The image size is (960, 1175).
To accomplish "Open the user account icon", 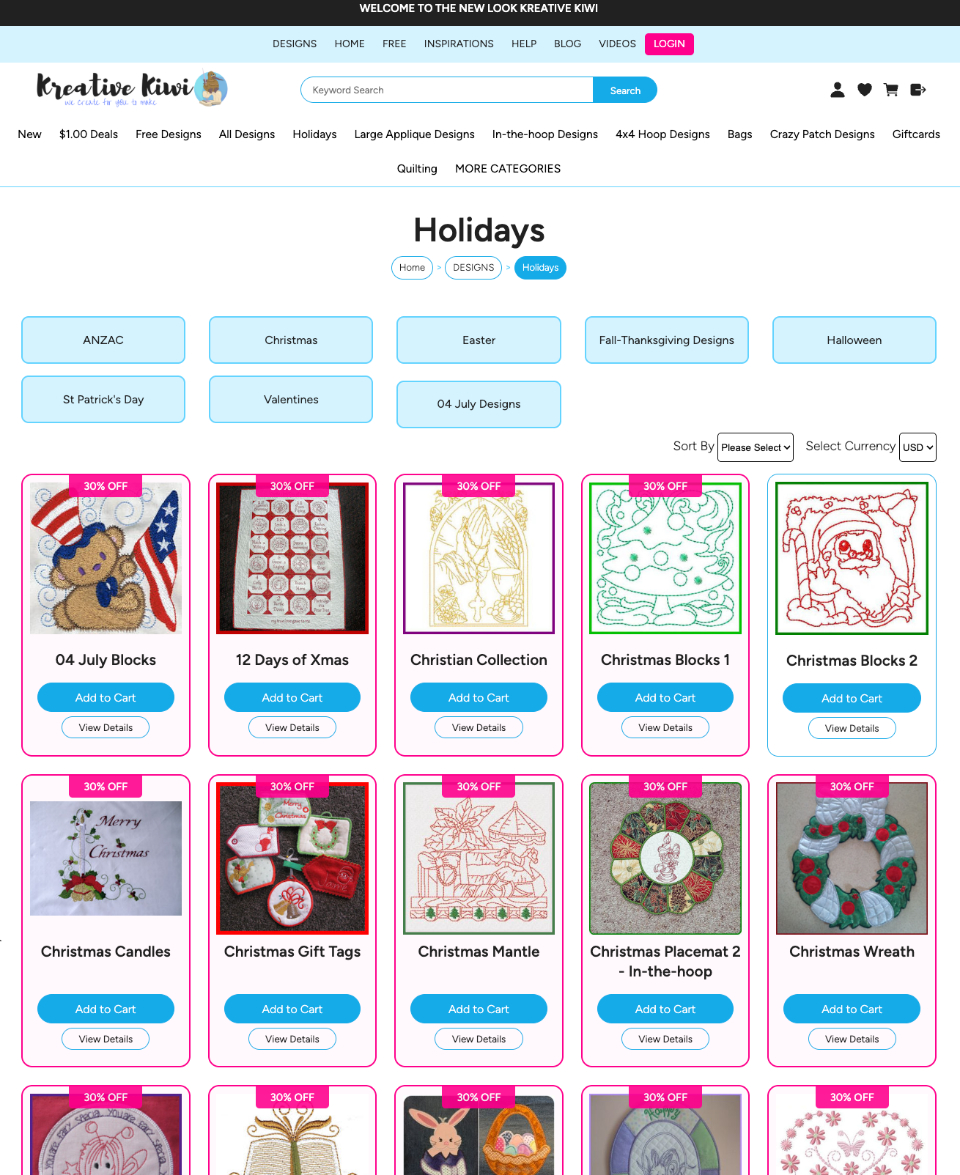I will coord(837,90).
